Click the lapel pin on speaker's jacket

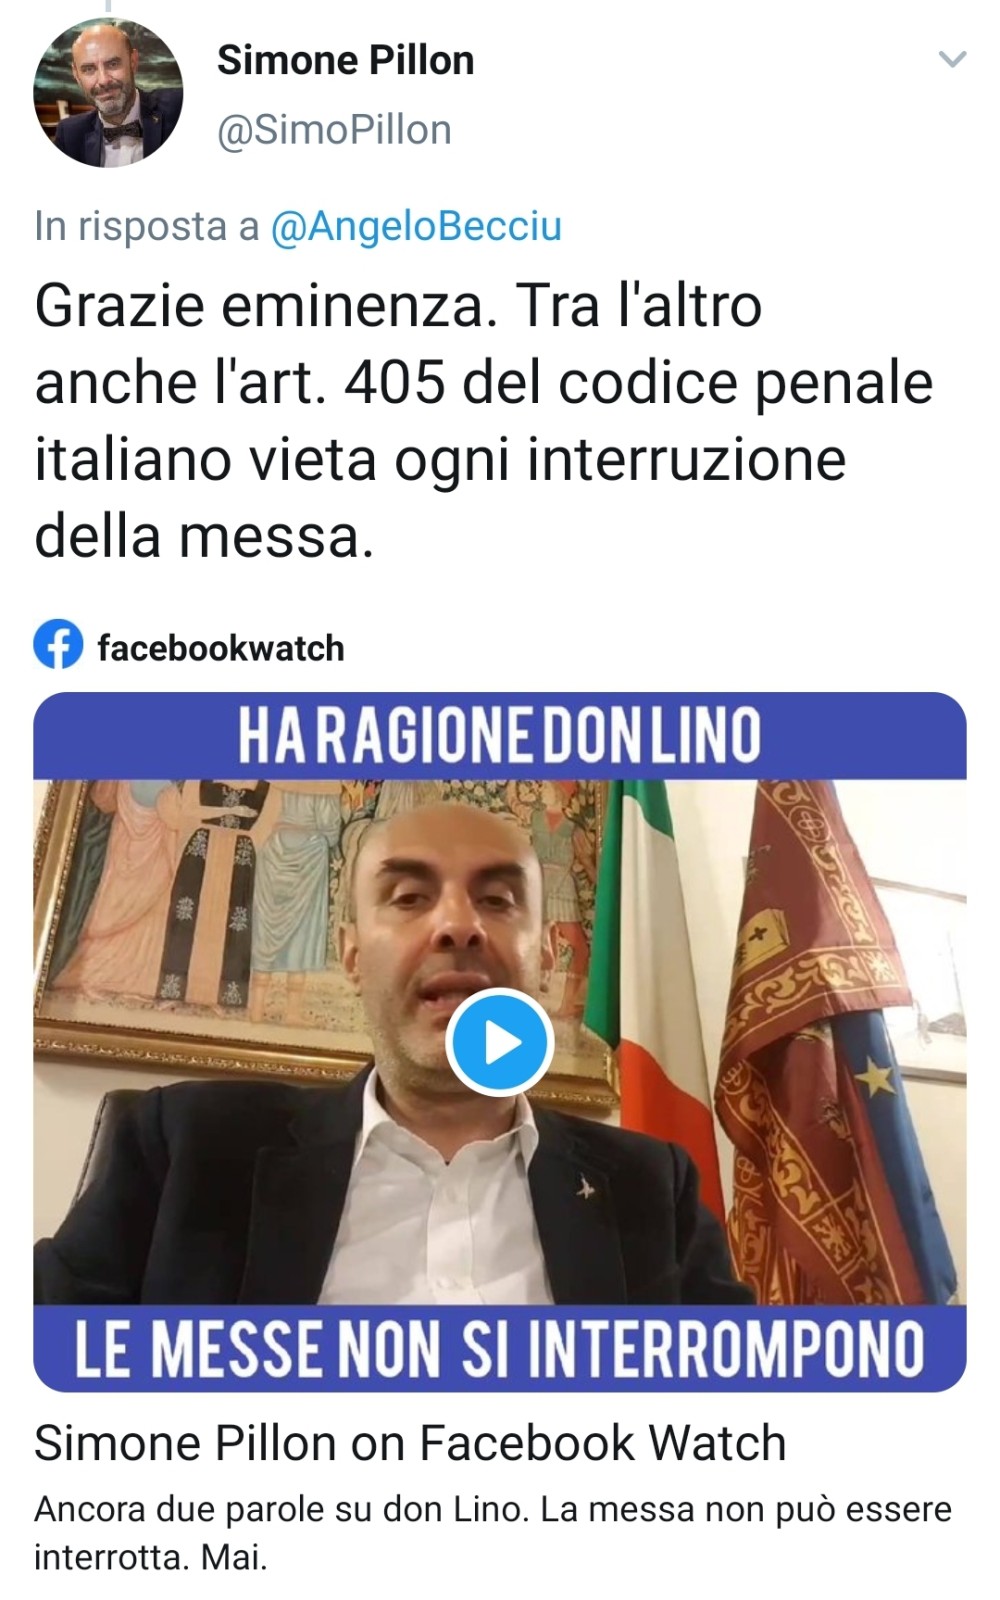point(586,1188)
